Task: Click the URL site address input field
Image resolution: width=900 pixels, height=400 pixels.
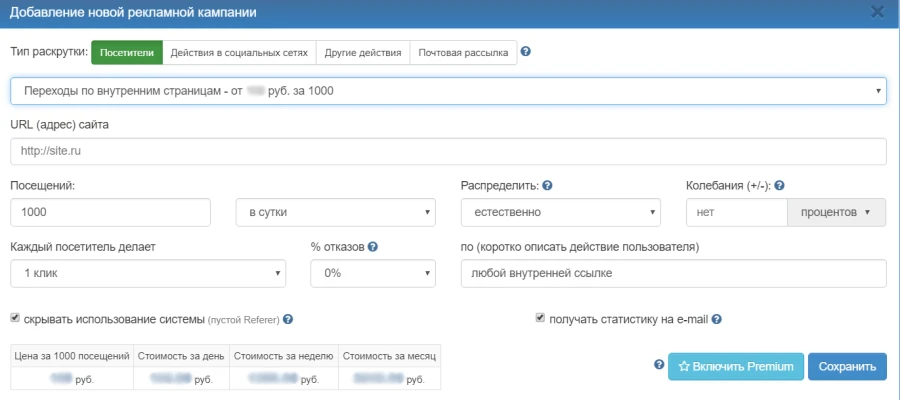Action: (448, 151)
